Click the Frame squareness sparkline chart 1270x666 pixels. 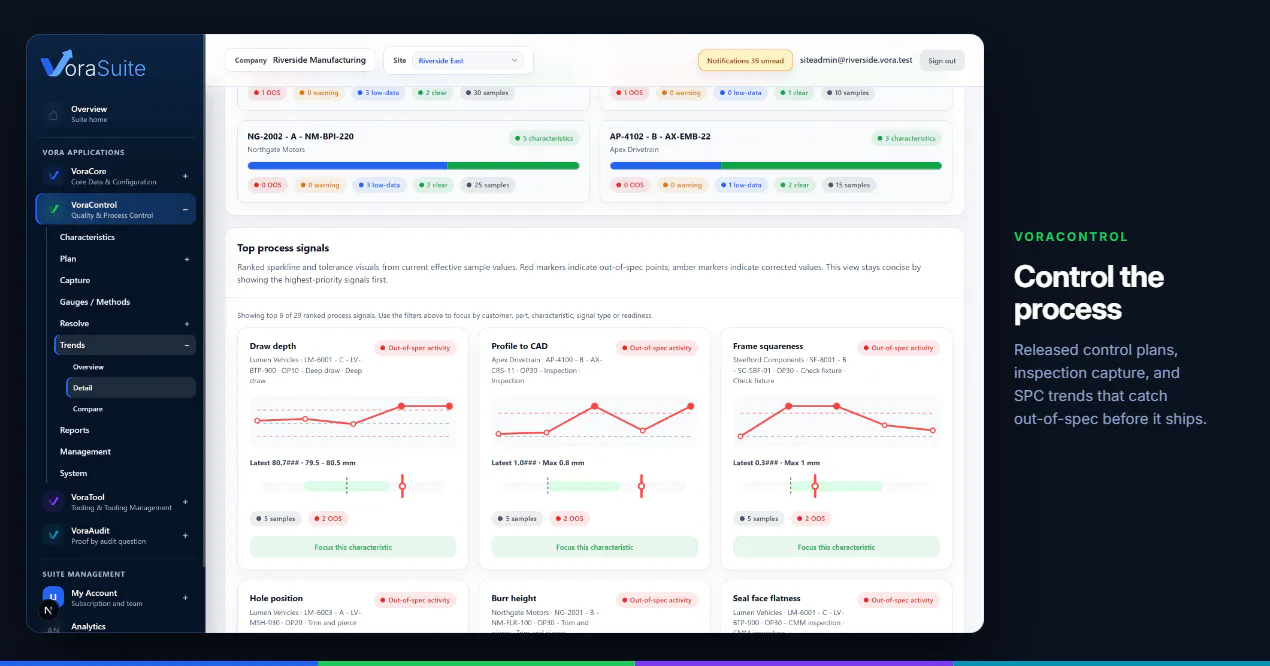click(836, 420)
